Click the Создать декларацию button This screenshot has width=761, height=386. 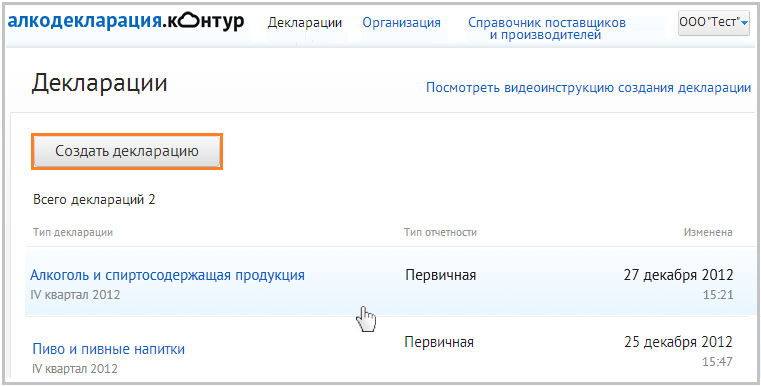pyautogui.click(x=127, y=151)
